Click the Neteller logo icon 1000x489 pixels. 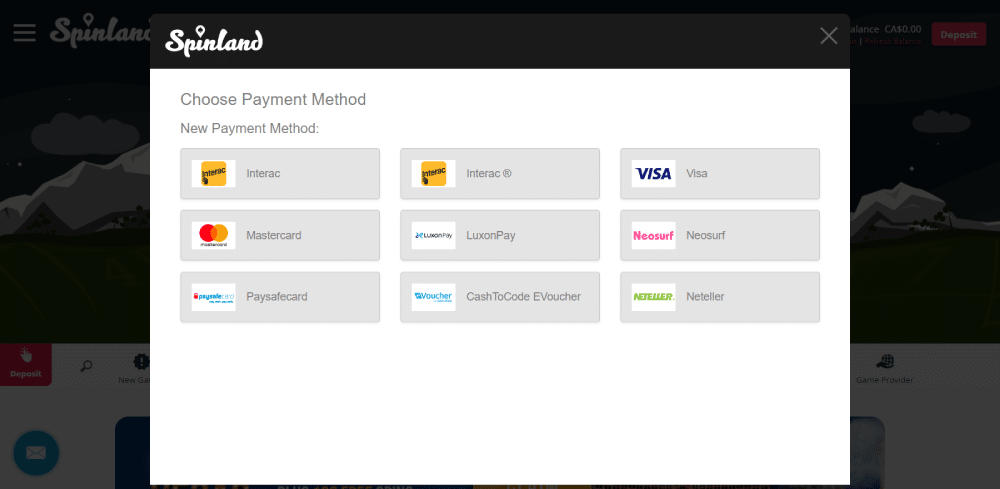(x=654, y=297)
